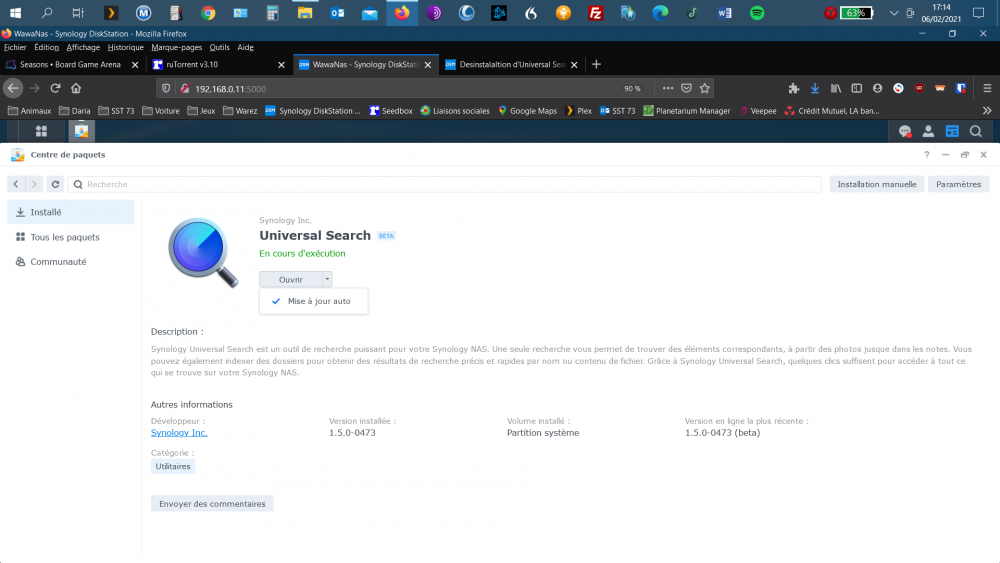Open the Synology Inc. developer link

pos(179,433)
